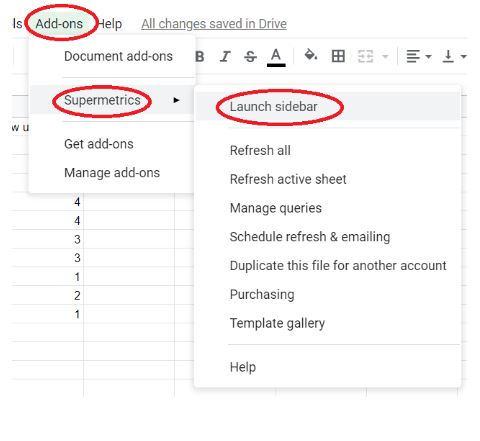Apply strikethrough formatting
480x441 pixels.
point(250,56)
